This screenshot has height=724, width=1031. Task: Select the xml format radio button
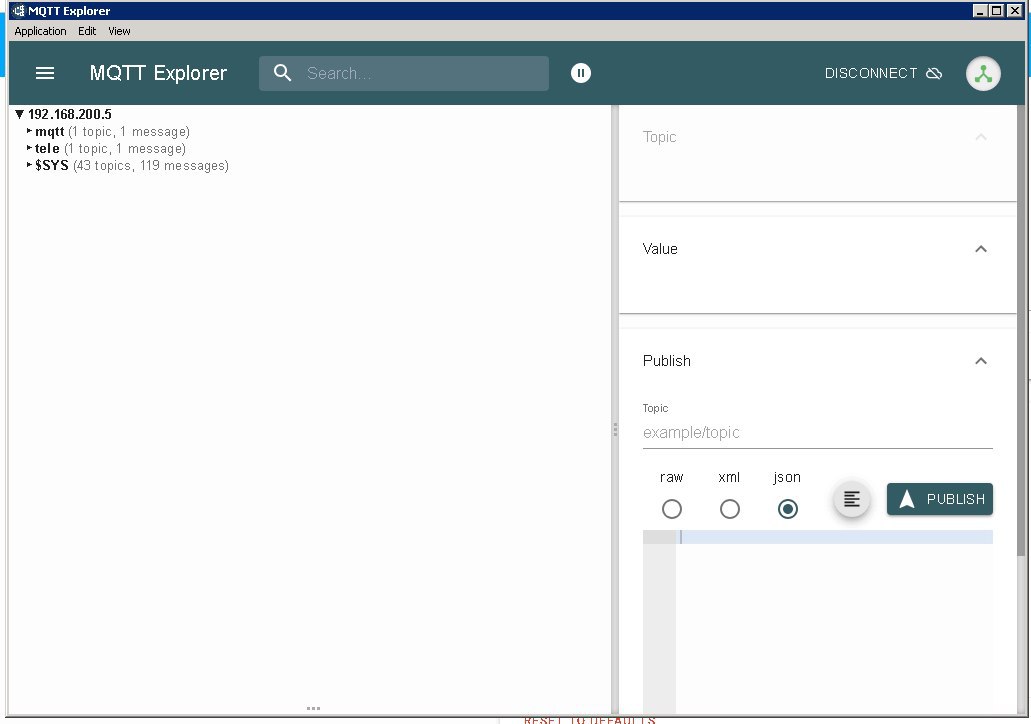[x=729, y=509]
